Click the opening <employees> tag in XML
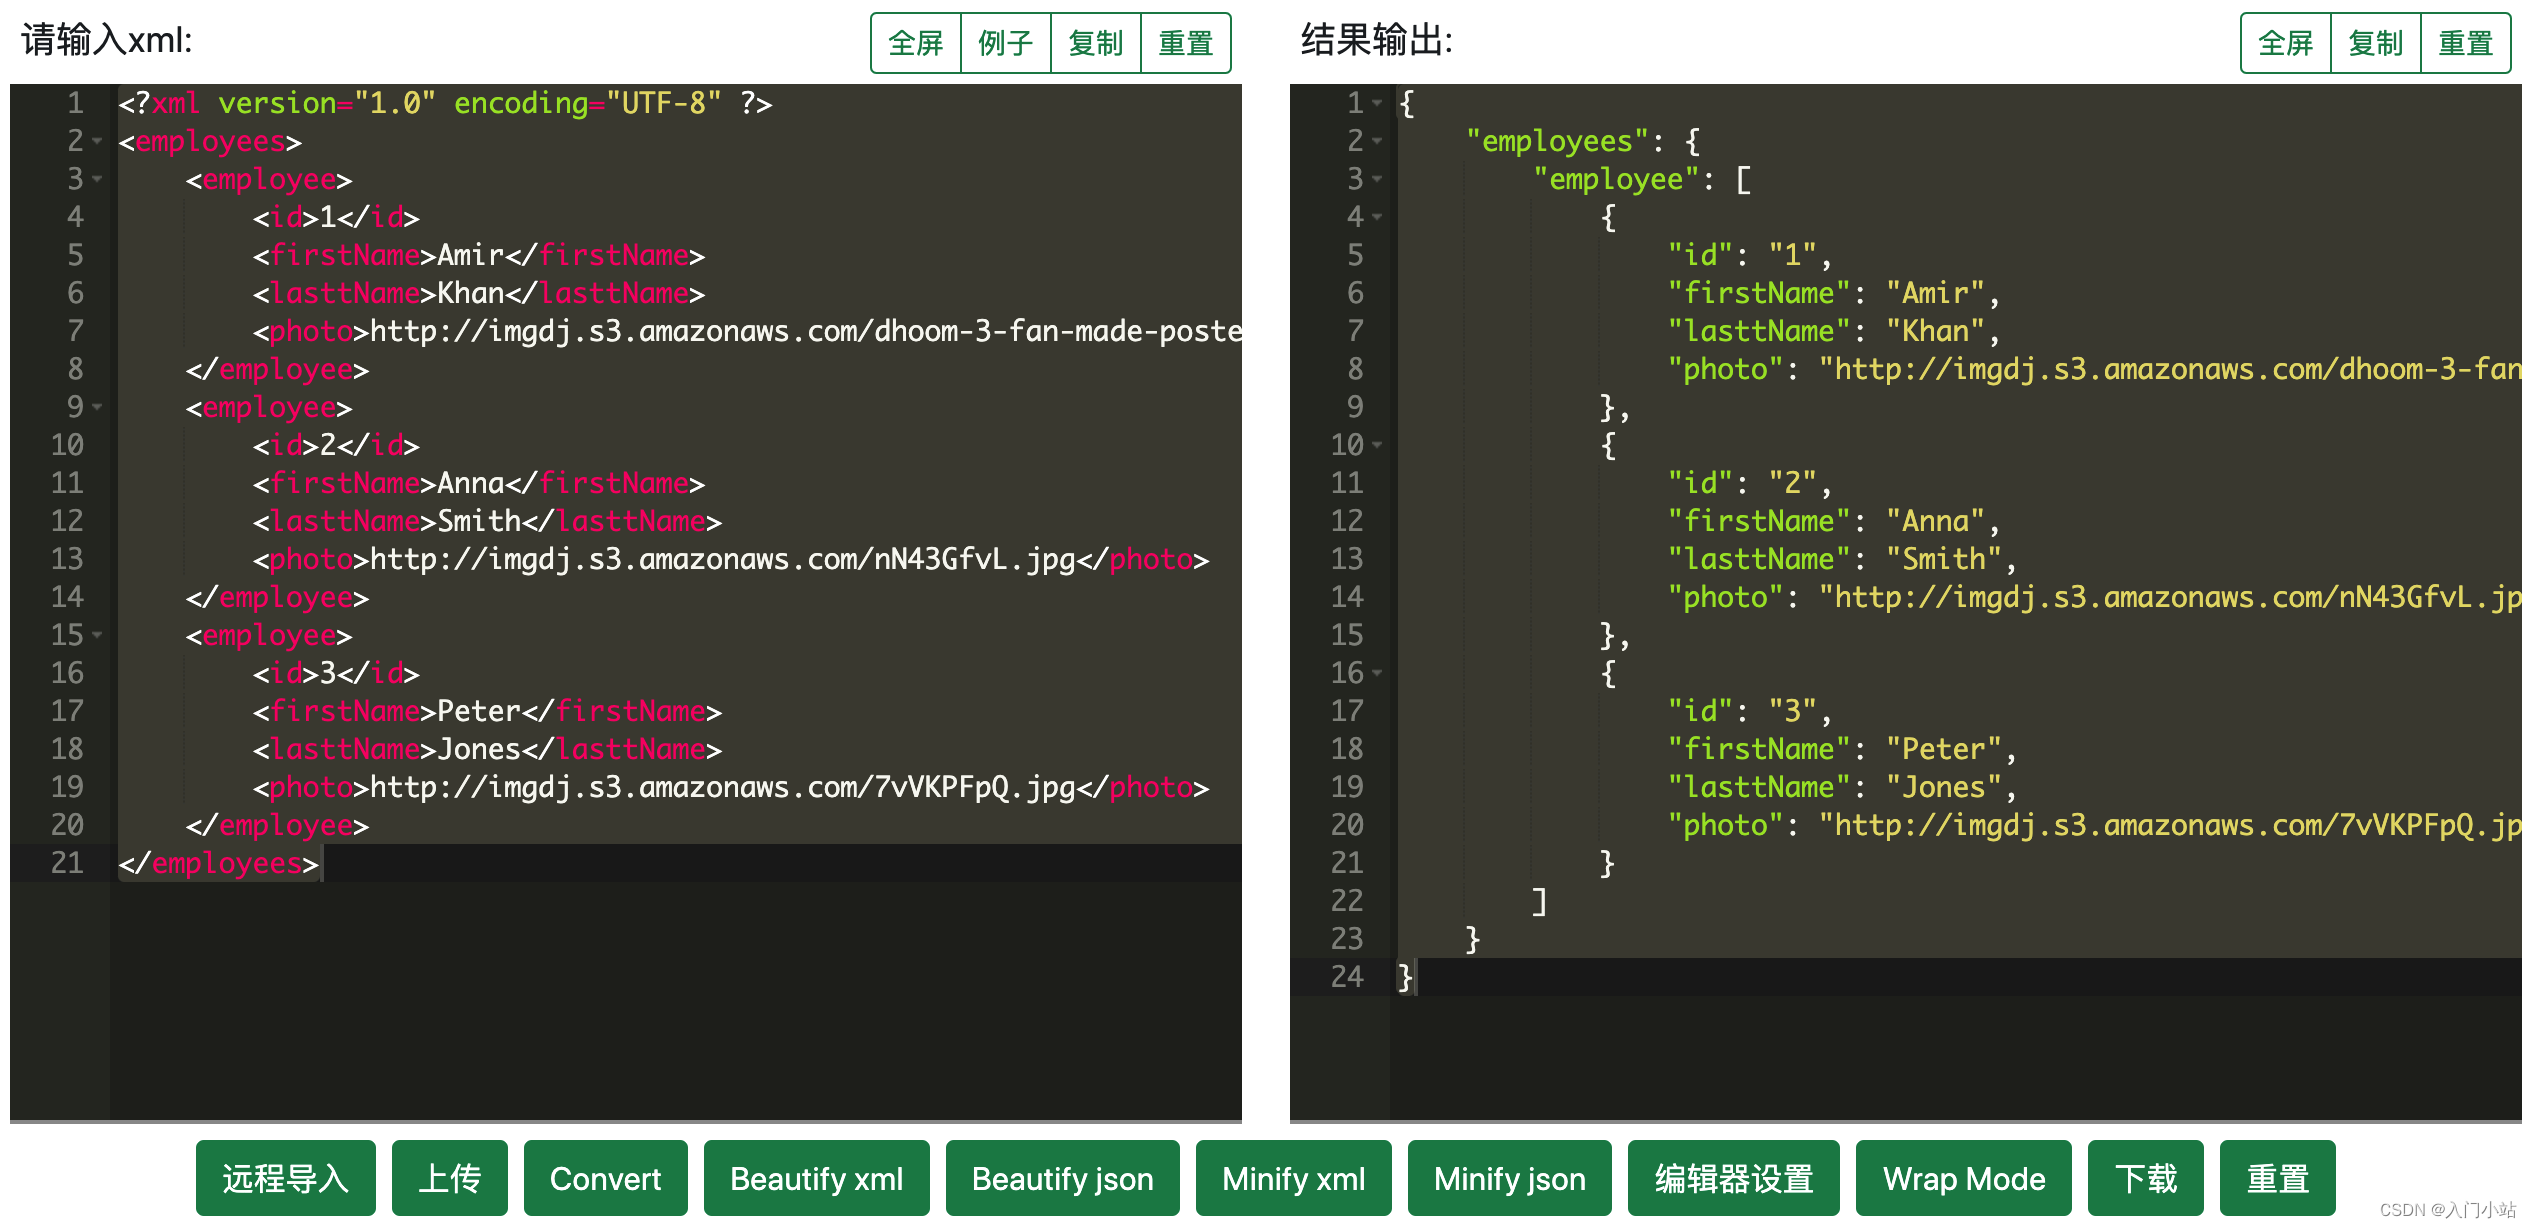The width and height of the screenshot is (2532, 1228). point(210,141)
